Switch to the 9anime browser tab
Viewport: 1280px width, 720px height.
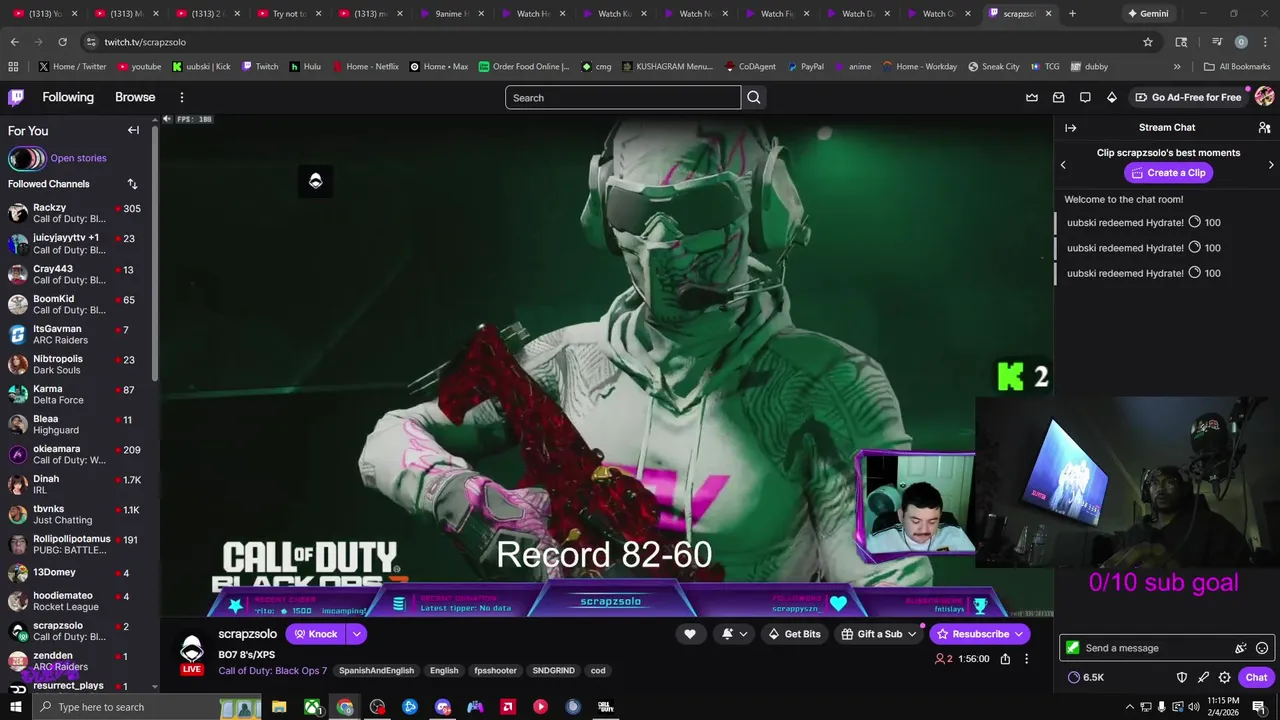point(453,14)
